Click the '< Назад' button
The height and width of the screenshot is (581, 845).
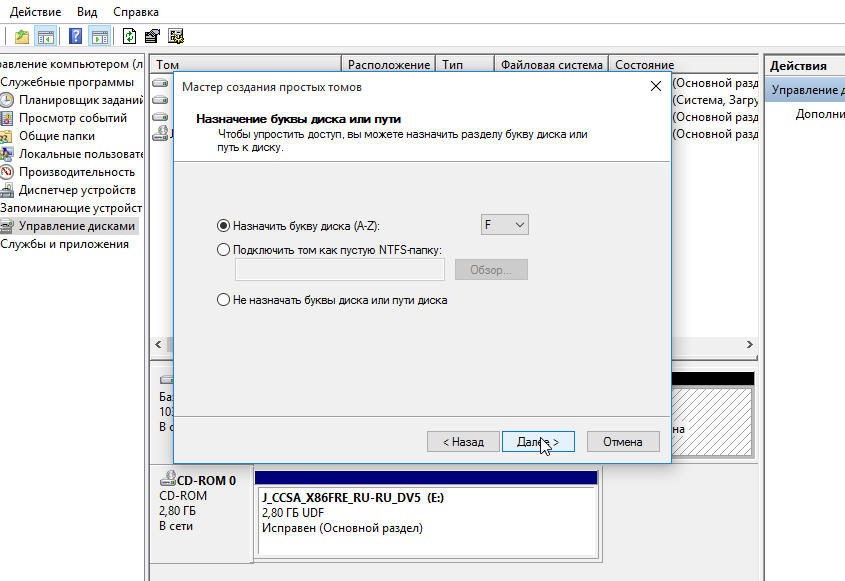tap(461, 441)
